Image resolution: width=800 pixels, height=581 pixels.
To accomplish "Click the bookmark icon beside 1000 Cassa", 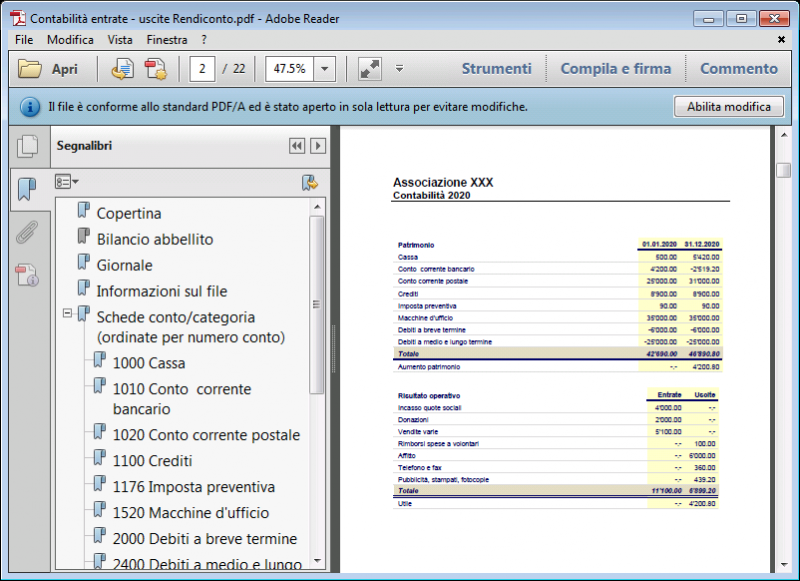I will click(100, 360).
